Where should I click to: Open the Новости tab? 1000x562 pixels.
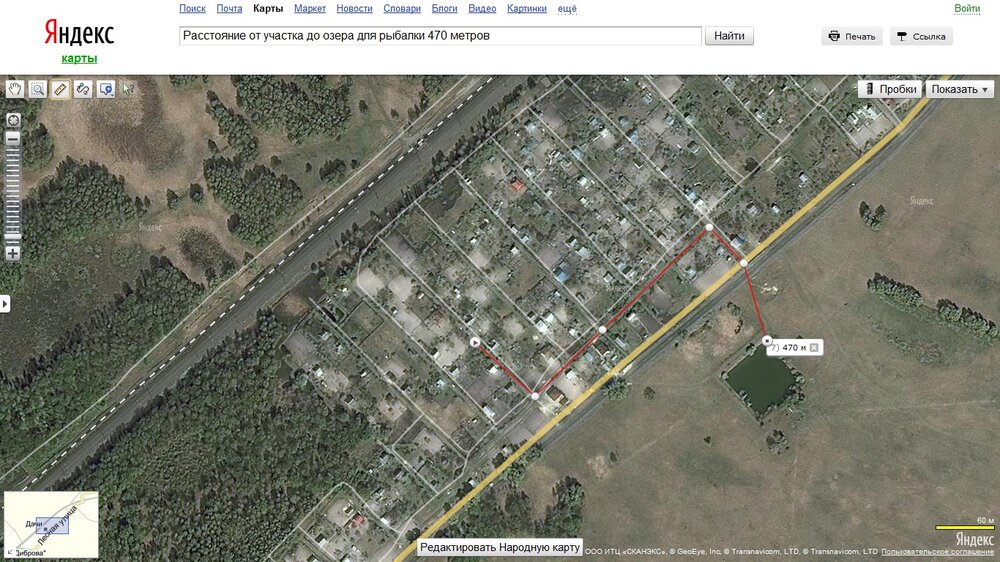tap(355, 8)
